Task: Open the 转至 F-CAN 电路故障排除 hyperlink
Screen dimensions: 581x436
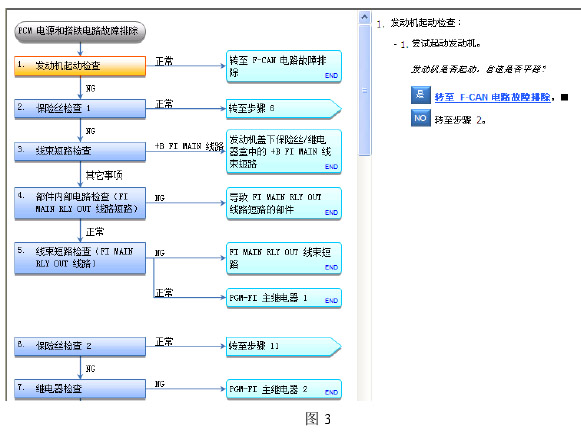Action: click(492, 97)
